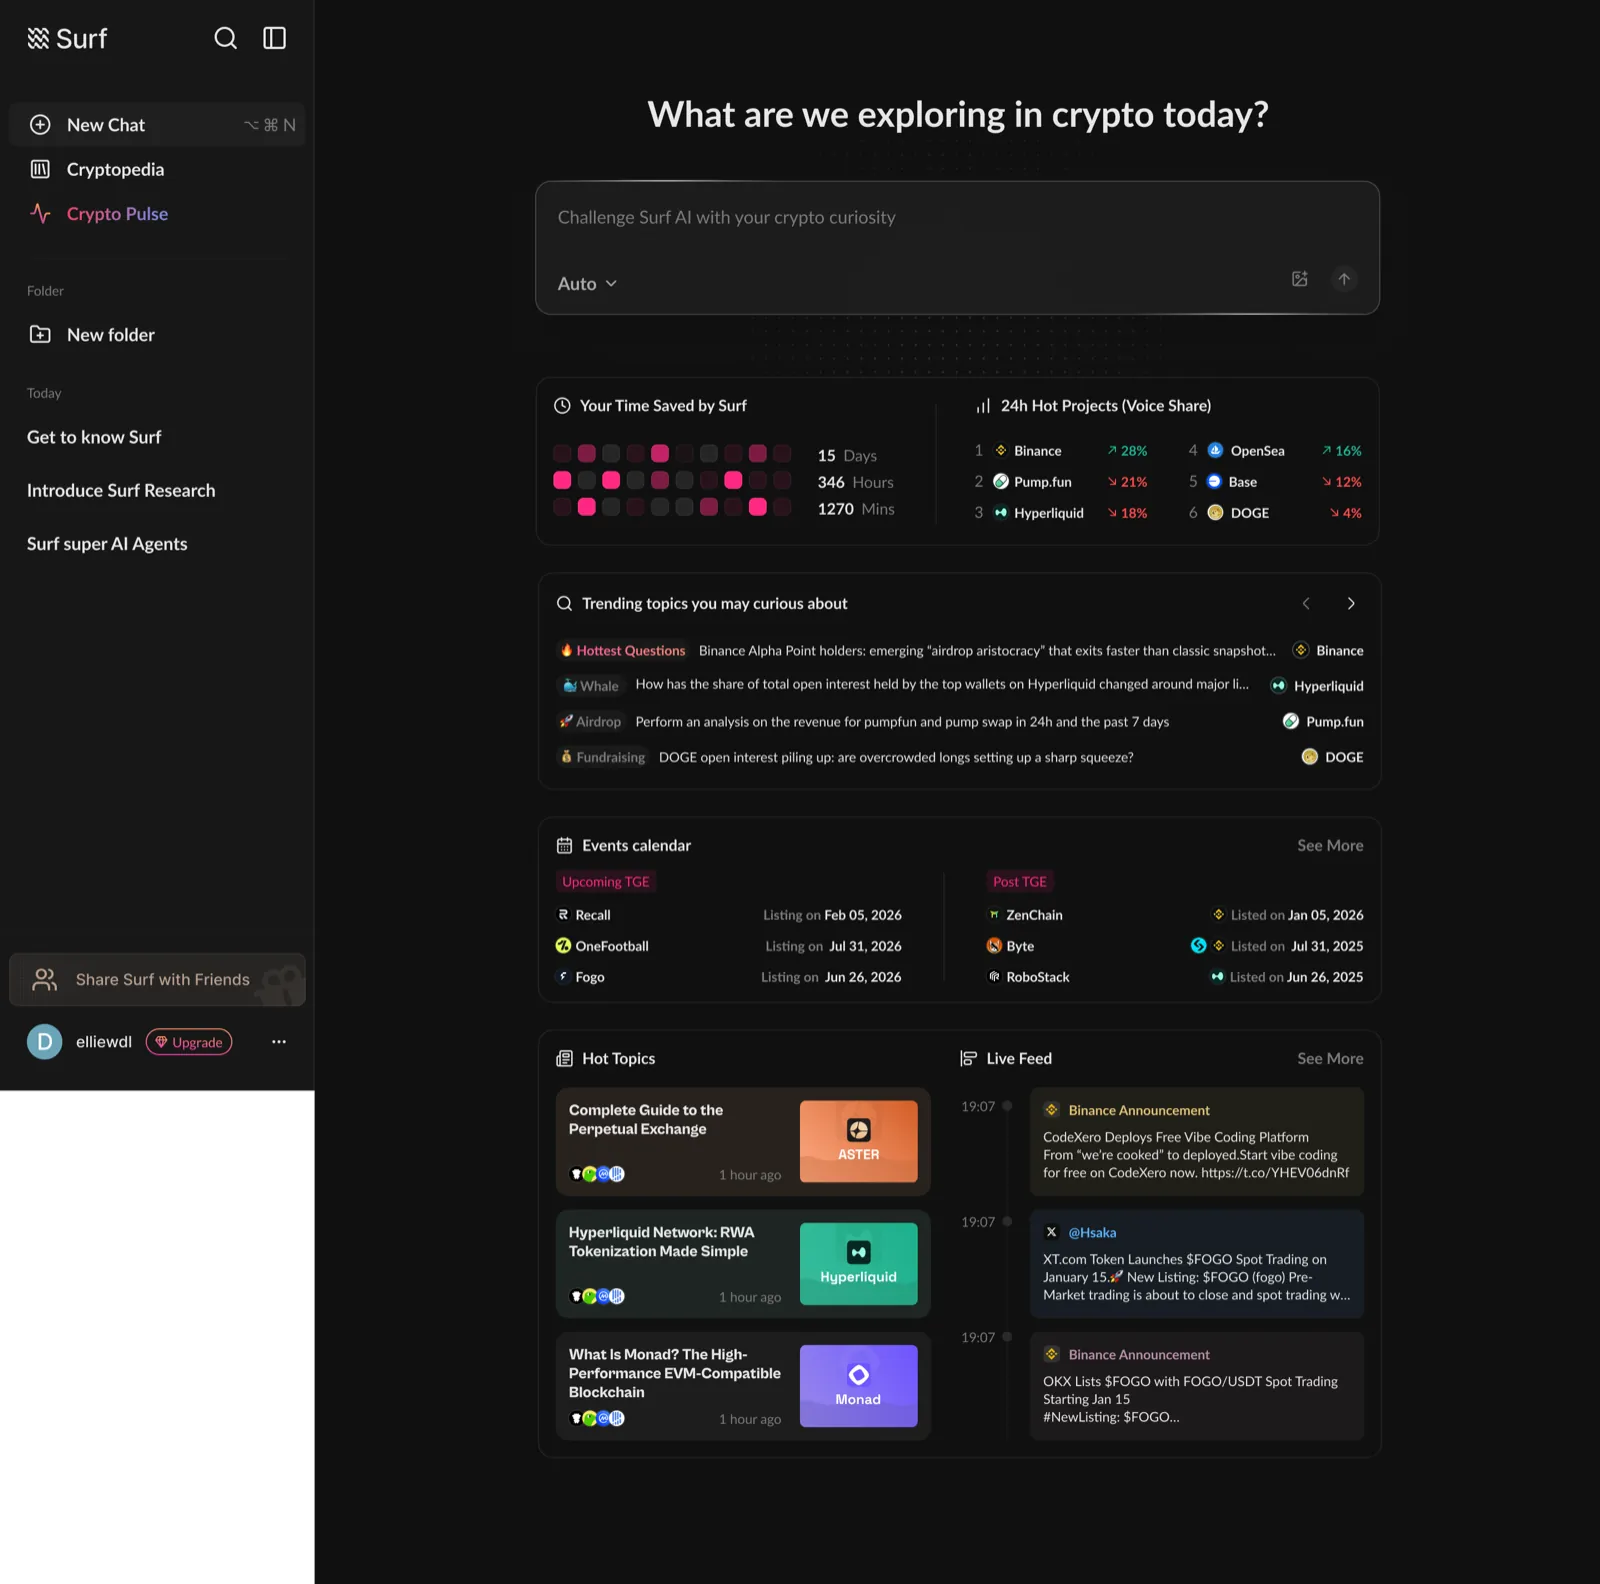Image resolution: width=1600 pixels, height=1584 pixels.
Task: Click the Fundraising tag
Action: [603, 758]
